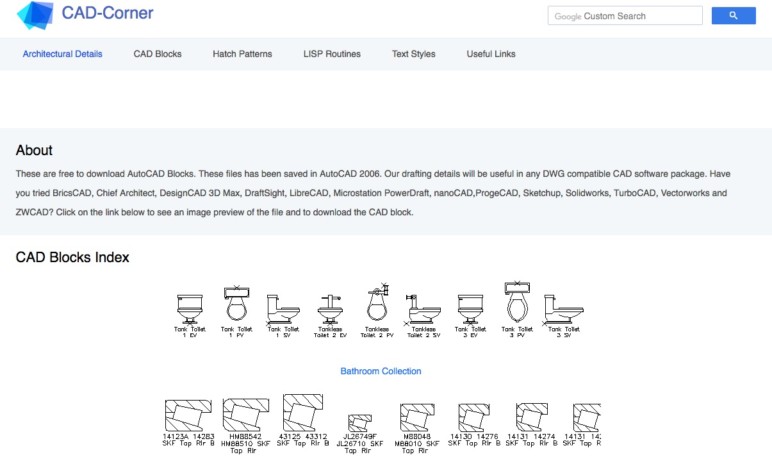
Task: Focus the Google Custom Search field
Action: click(625, 16)
